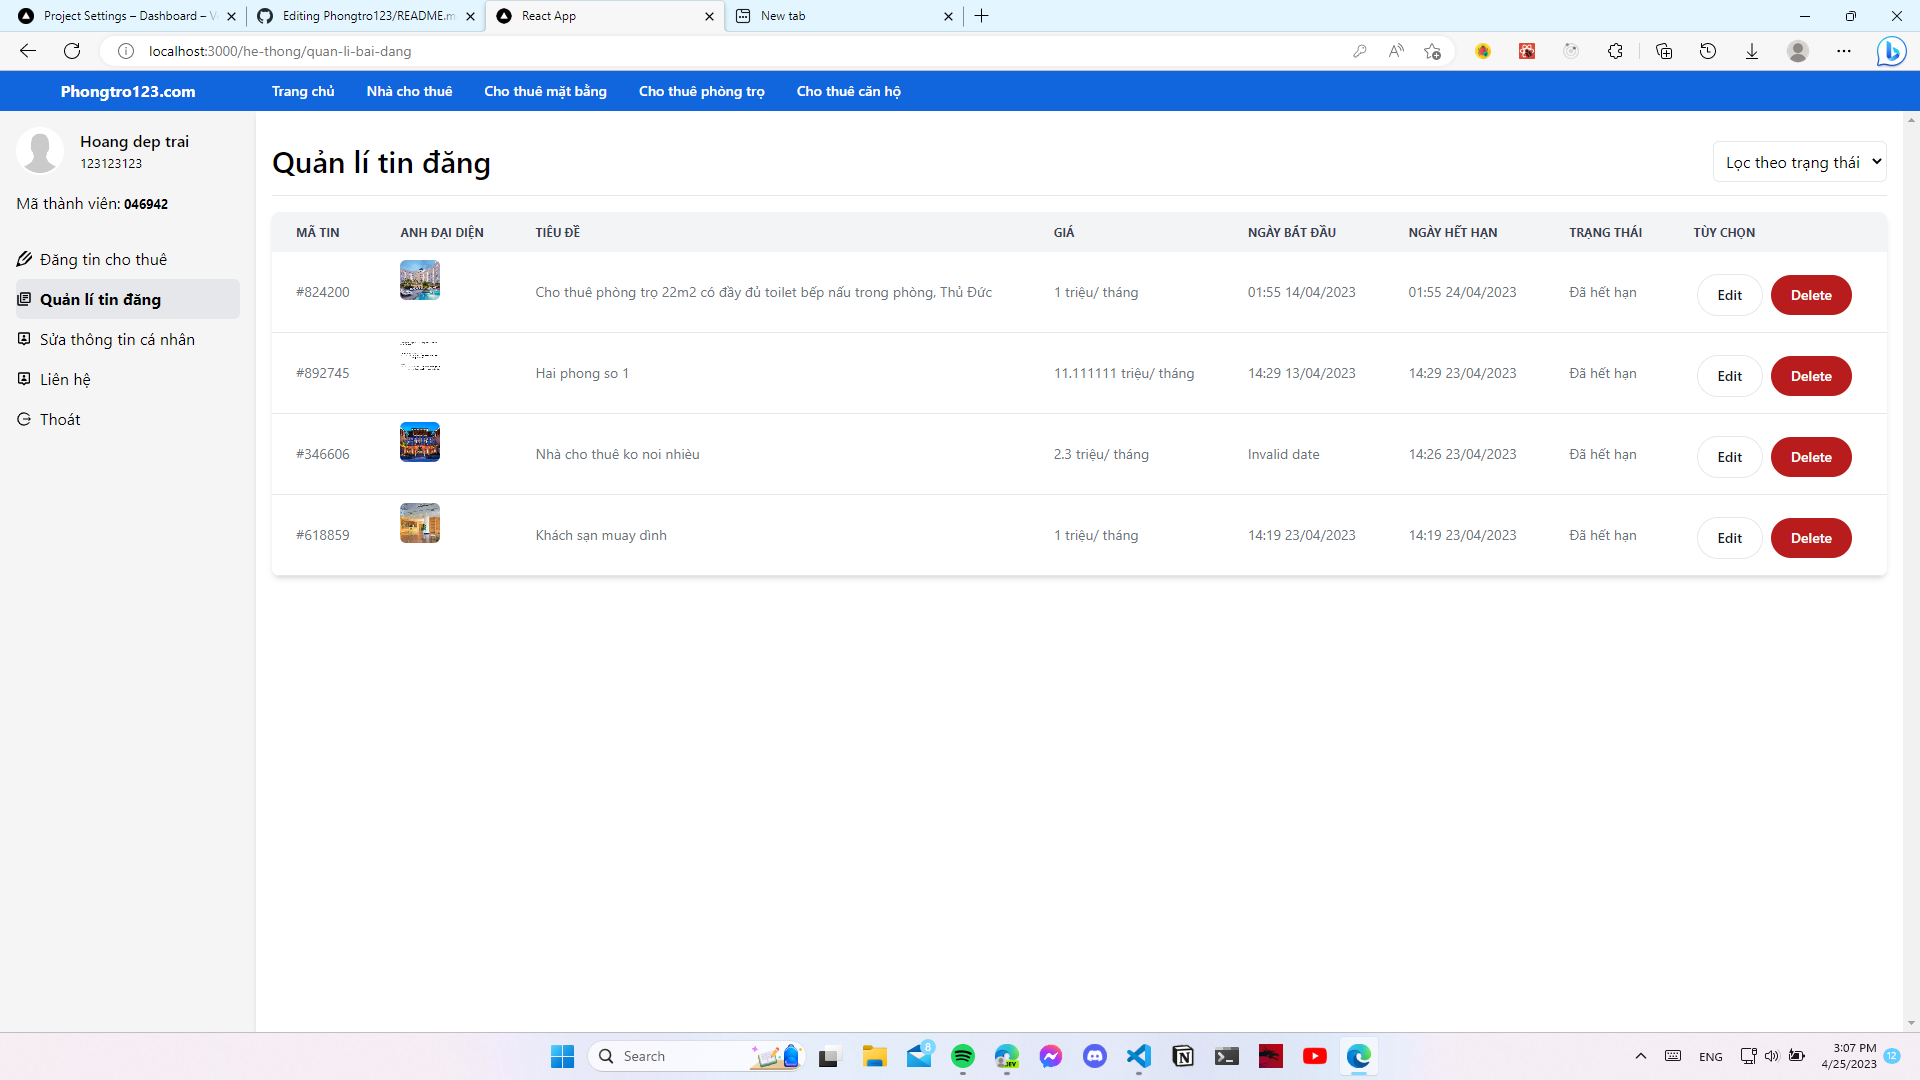Switch to Project Settings Dashboard browser tab
The height and width of the screenshot is (1080, 1920).
[125, 16]
